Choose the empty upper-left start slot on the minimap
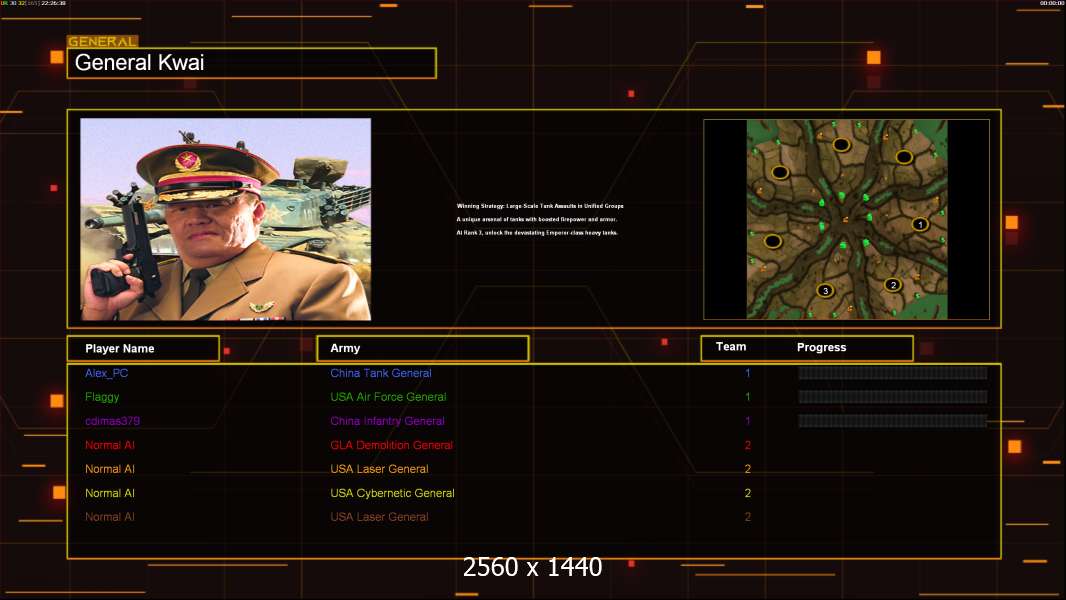 (x=780, y=172)
